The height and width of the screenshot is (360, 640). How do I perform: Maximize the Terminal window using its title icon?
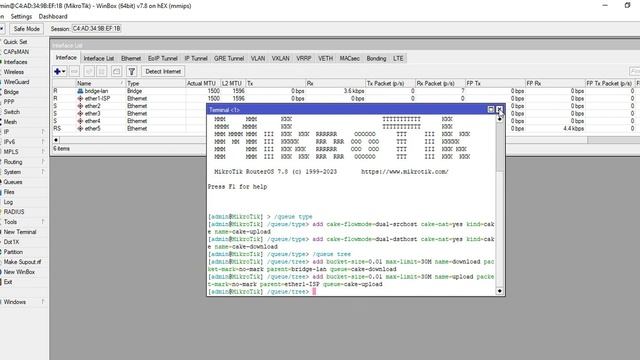pos(491,109)
